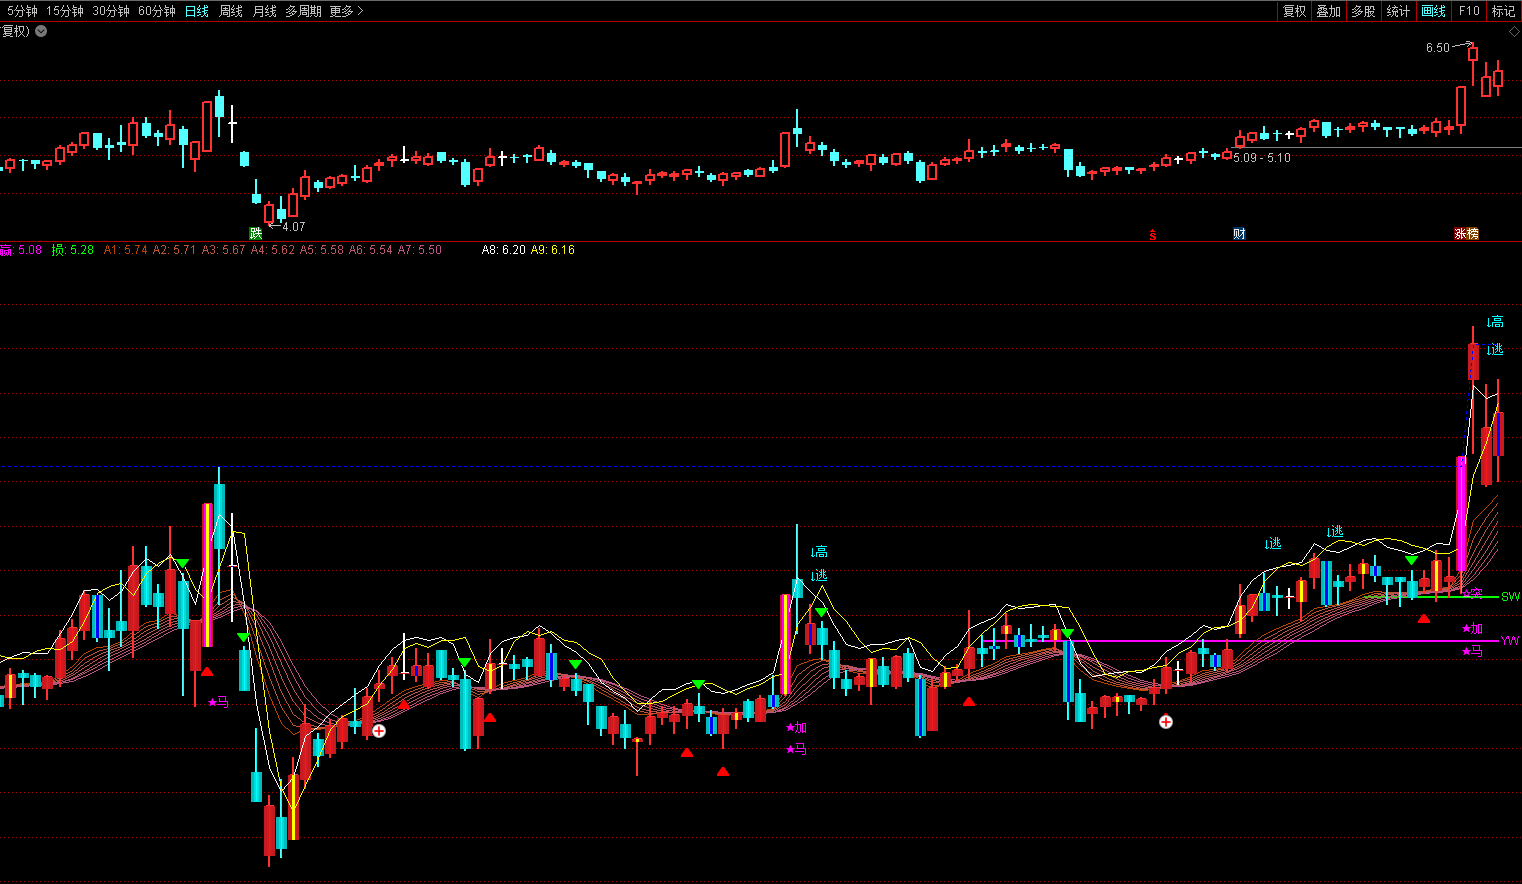Click the diamond icon at chart corner
Viewport: 1522px width, 884px height.
point(1513,32)
